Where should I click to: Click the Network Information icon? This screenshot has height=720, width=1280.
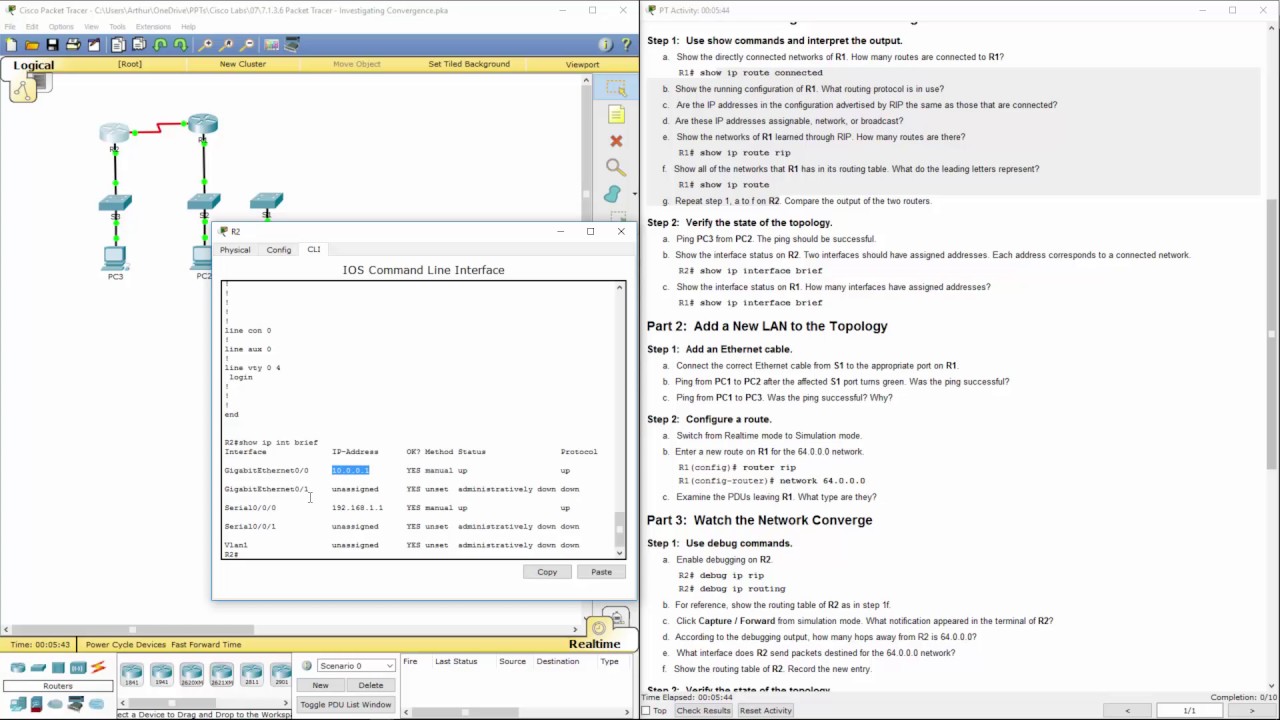click(605, 45)
